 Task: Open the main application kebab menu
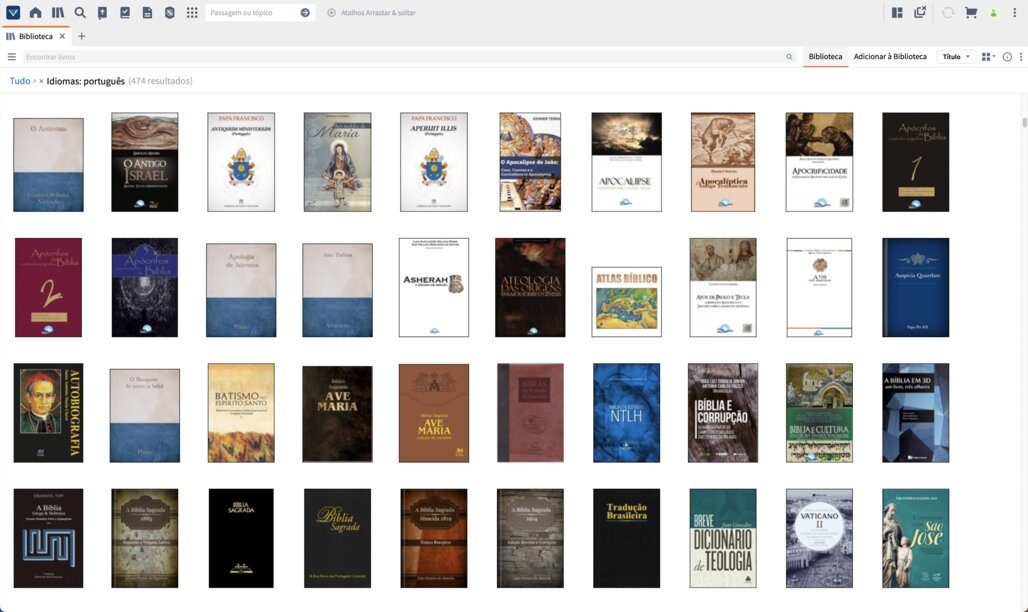click(x=1014, y=12)
